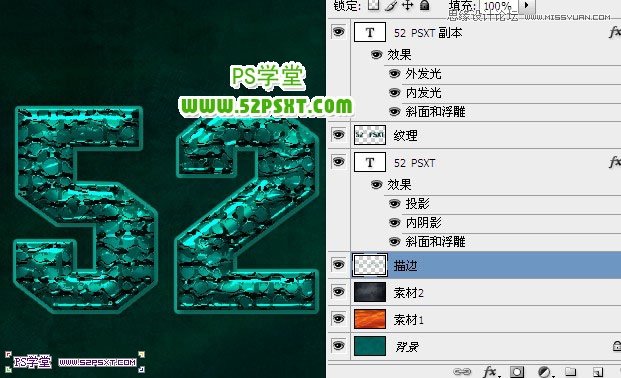The image size is (621, 378).
Task: Select the 纹理 layer name
Action: click(405, 136)
